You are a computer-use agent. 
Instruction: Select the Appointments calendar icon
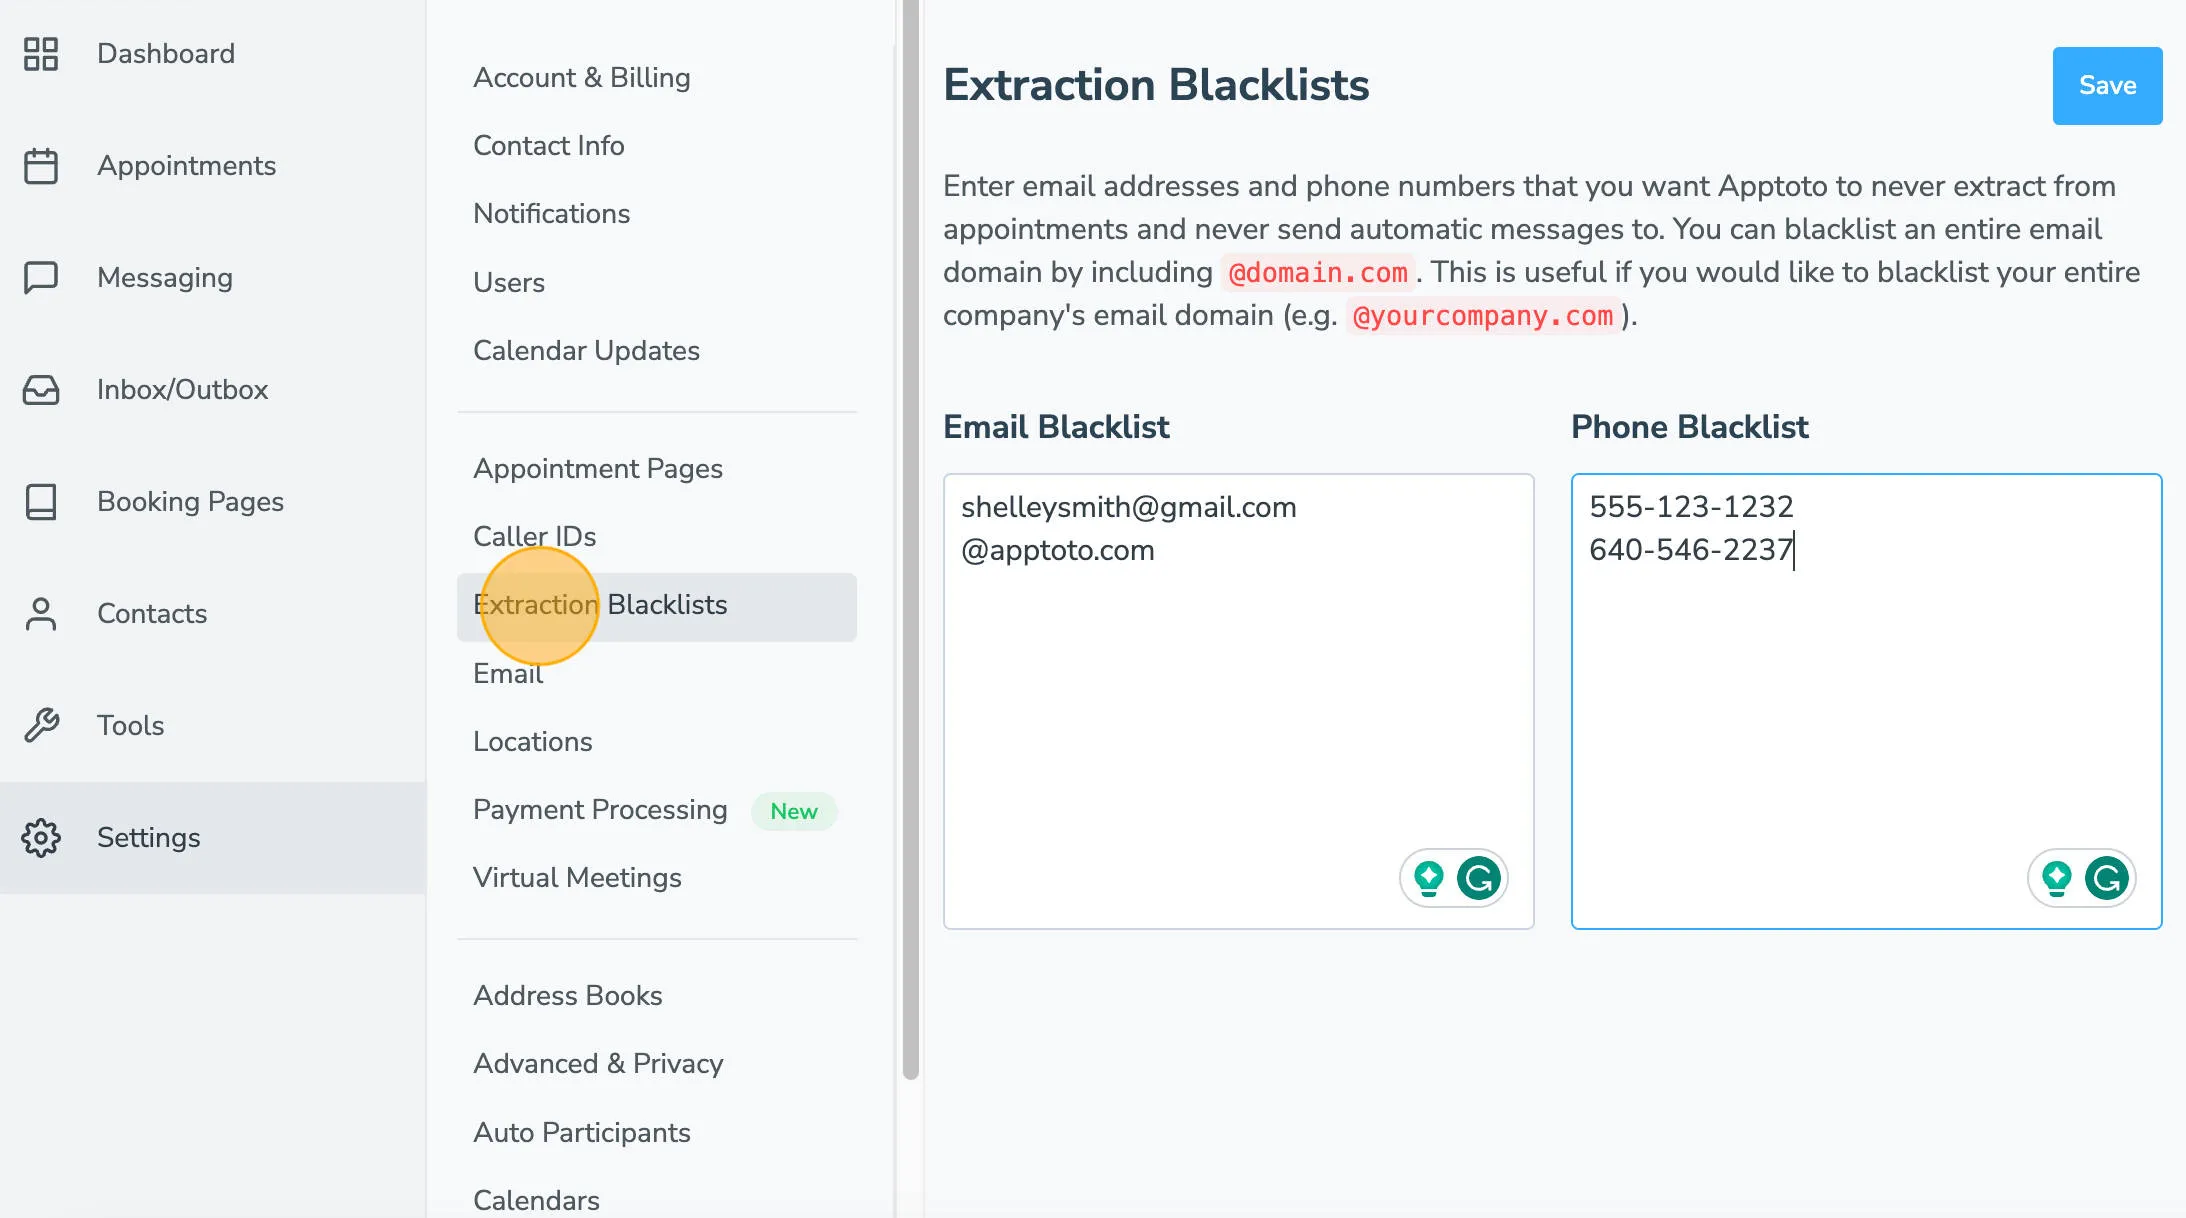tap(40, 166)
